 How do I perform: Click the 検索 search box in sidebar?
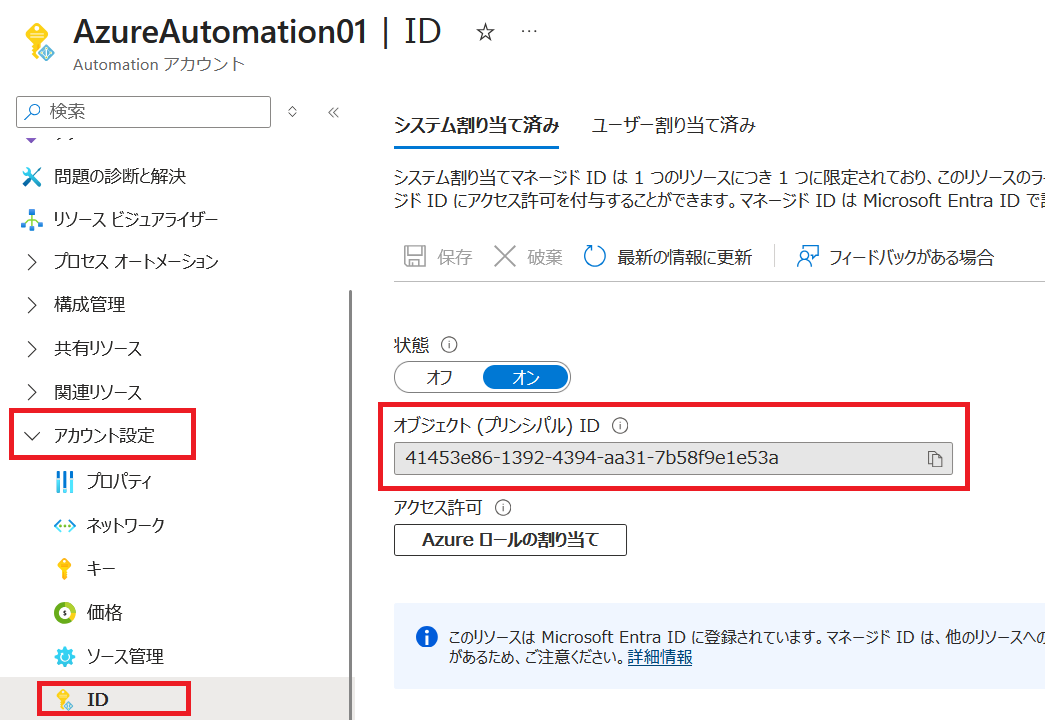pyautogui.click(x=144, y=112)
